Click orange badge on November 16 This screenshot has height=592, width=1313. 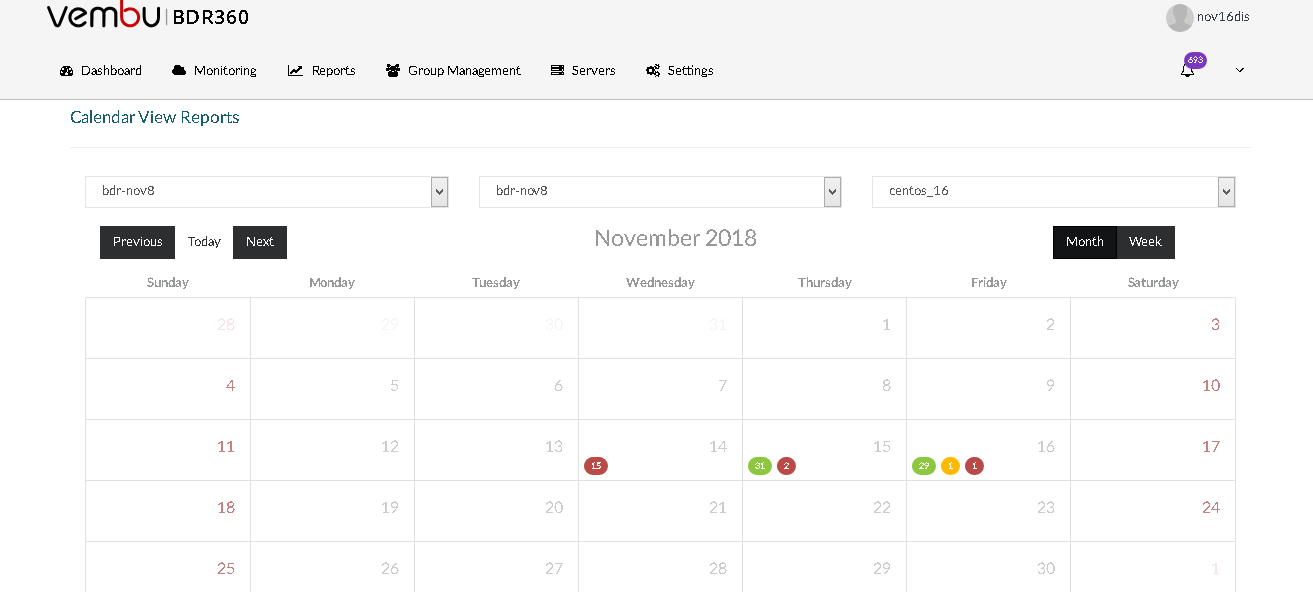pos(950,466)
